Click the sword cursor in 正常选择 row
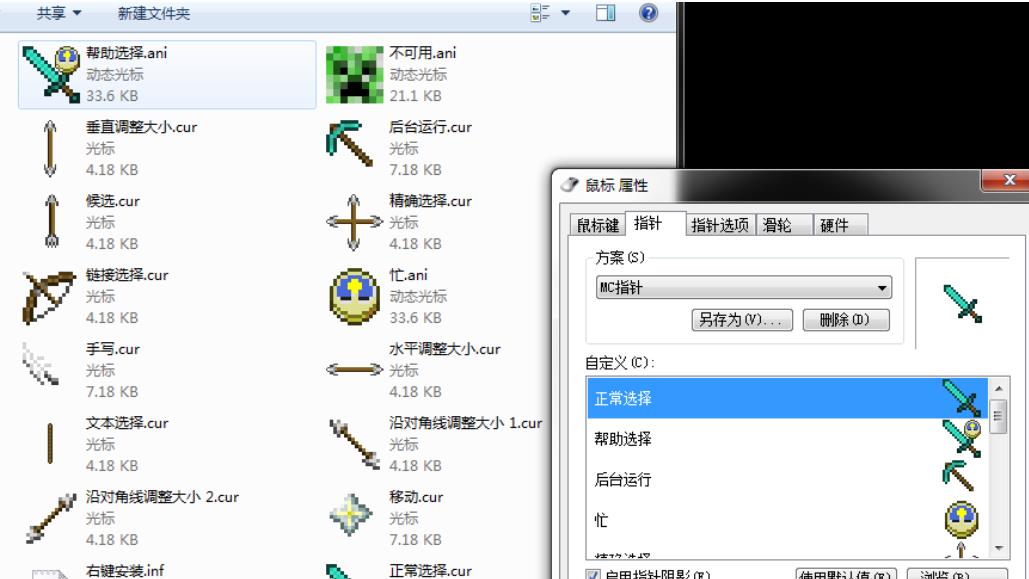 961,398
